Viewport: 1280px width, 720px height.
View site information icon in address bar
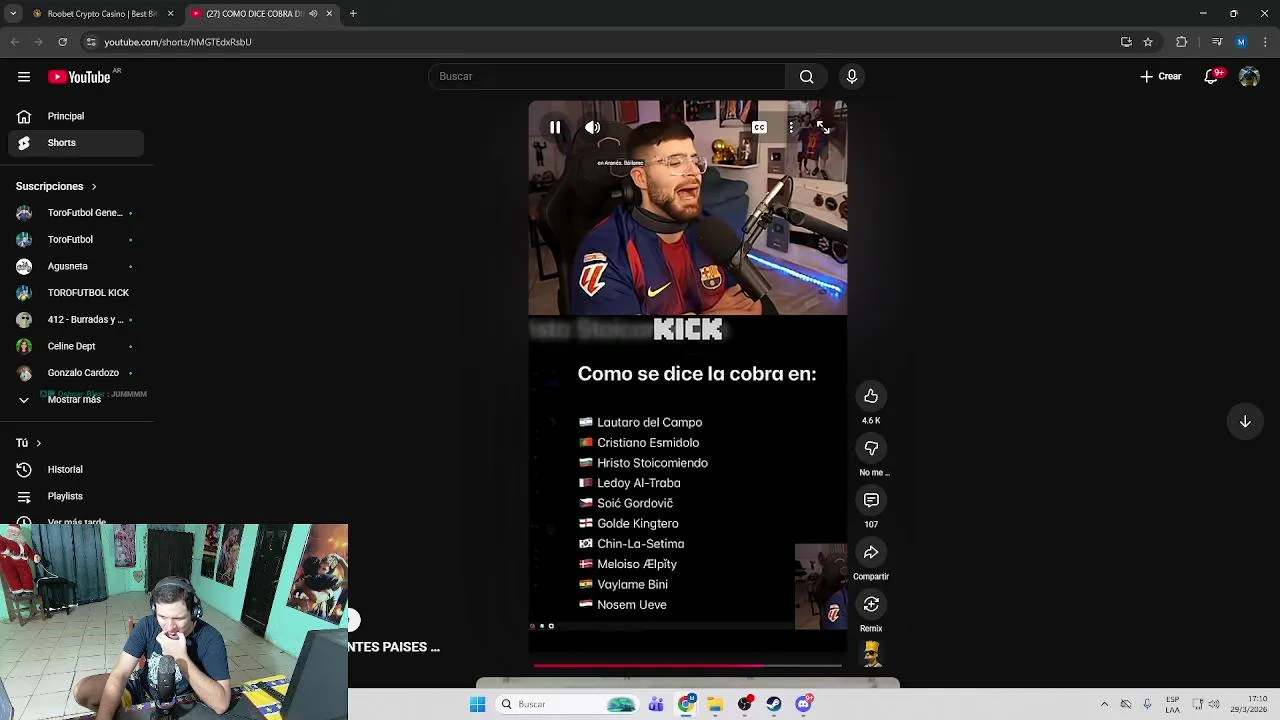[91, 42]
